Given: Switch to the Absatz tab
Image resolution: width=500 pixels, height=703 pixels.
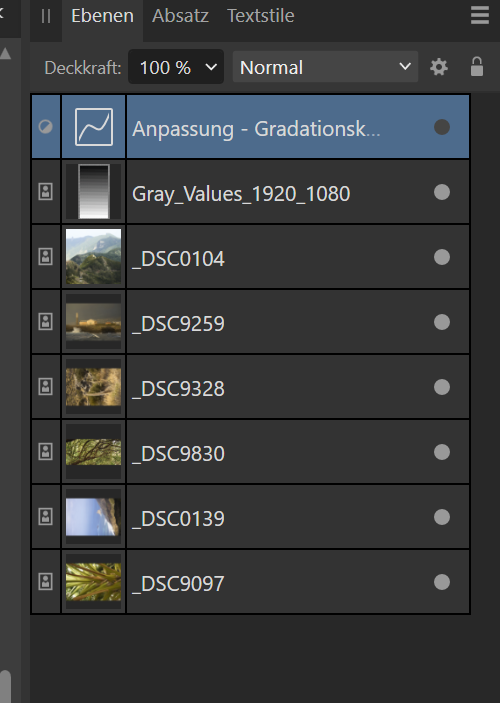Looking at the screenshot, I should 180,16.
